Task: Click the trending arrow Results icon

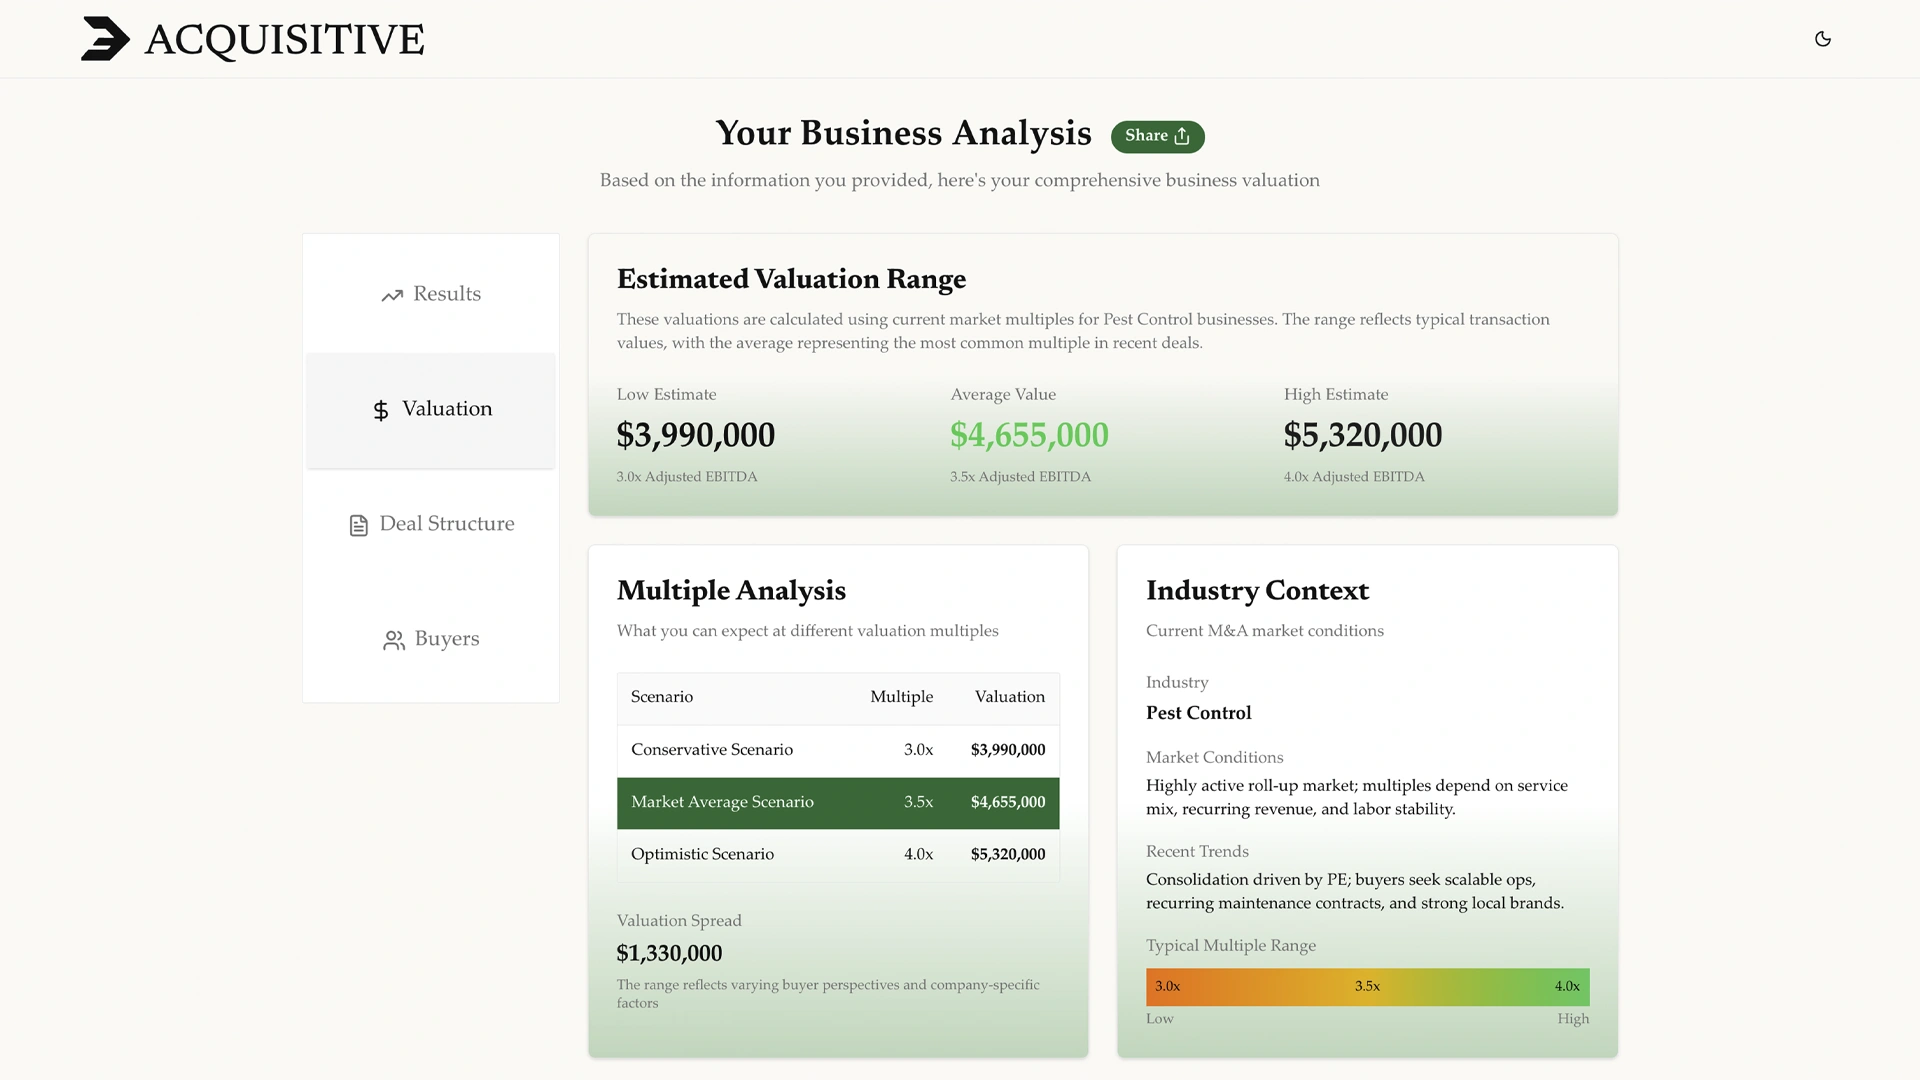Action: pyautogui.click(x=392, y=295)
